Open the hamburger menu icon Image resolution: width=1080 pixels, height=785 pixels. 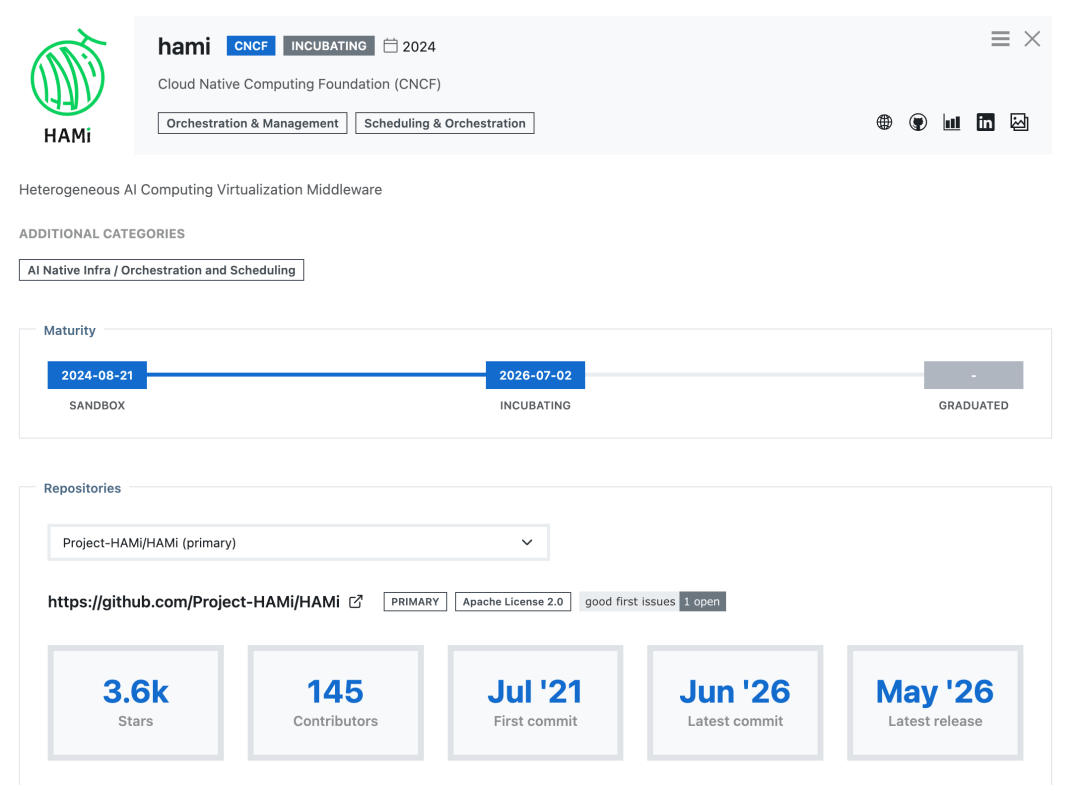[x=1000, y=39]
